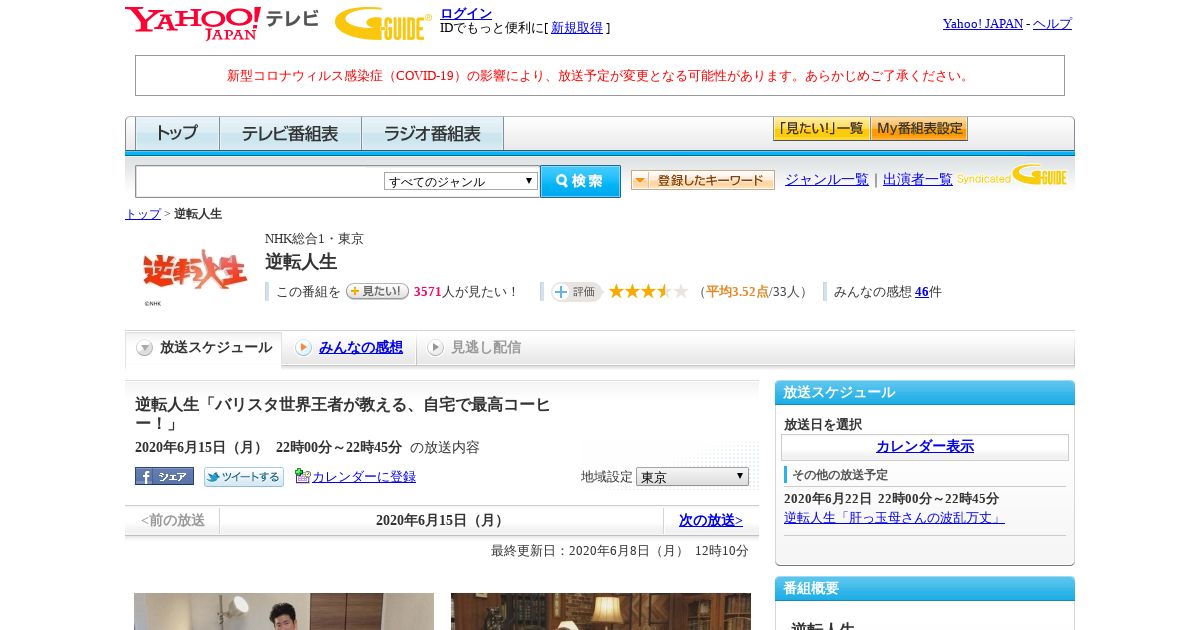Click the Syndicated G-GUIDE logo

pos(1011,176)
